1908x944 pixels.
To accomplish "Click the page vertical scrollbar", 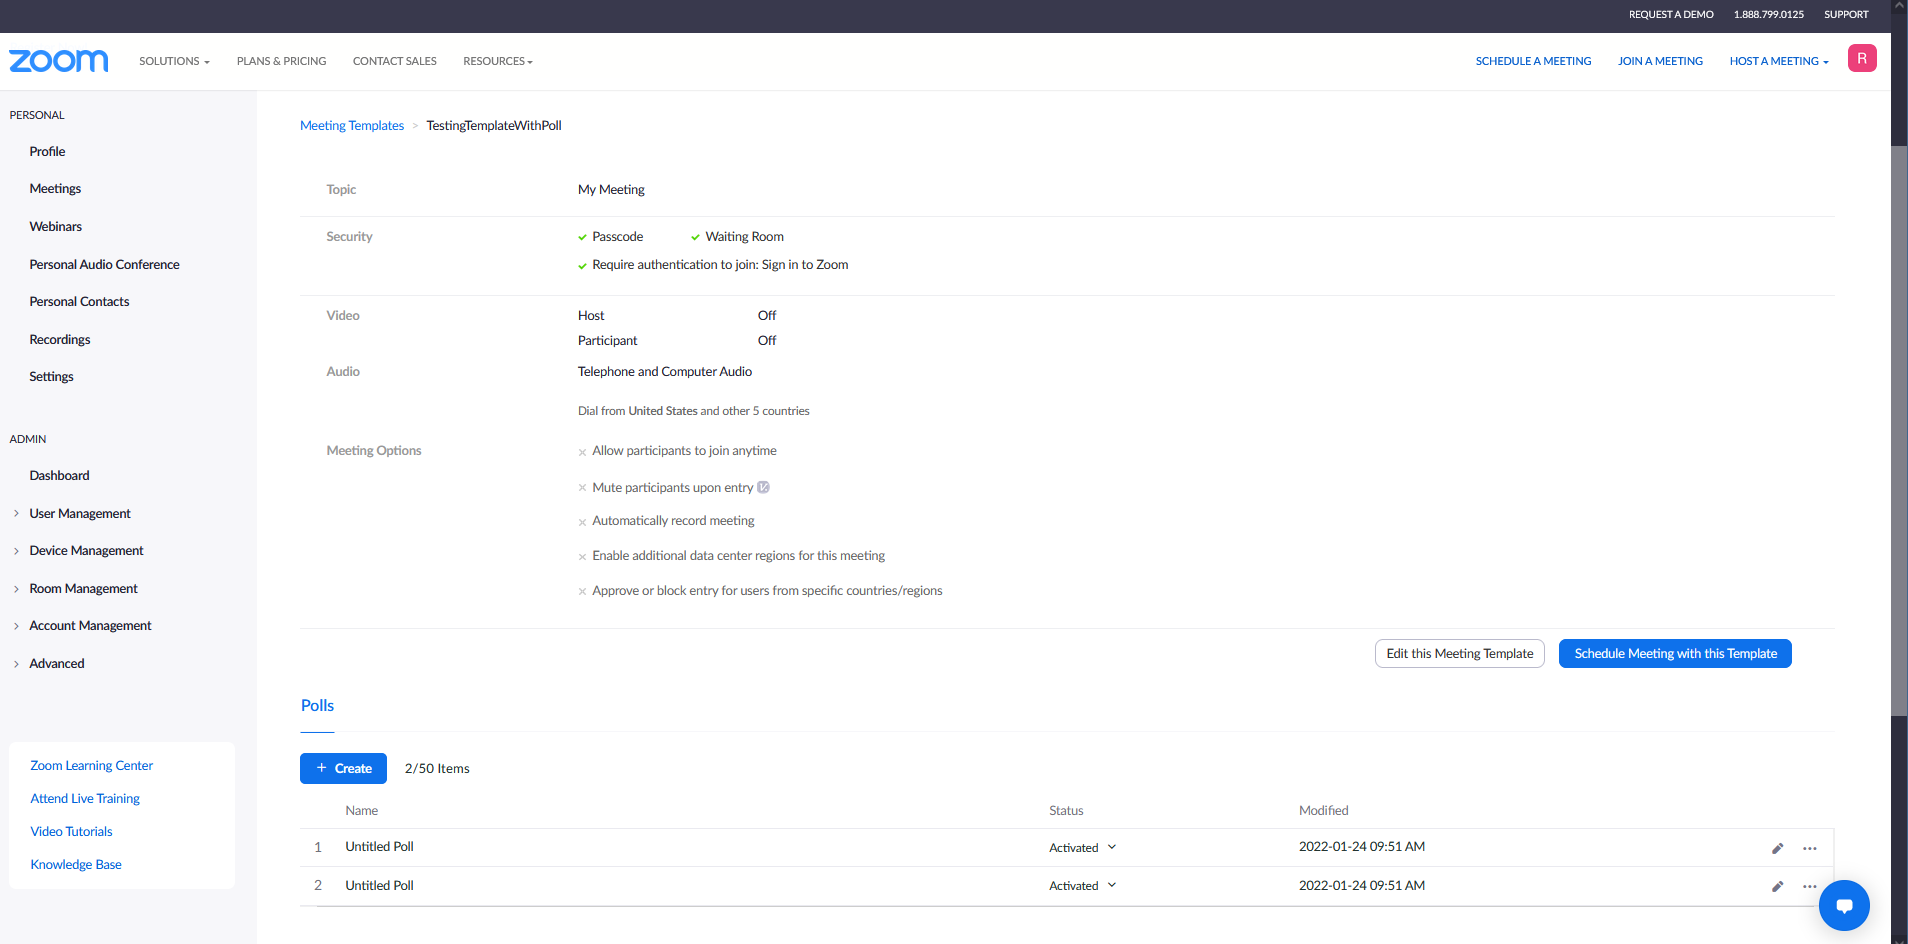I will point(1899,430).
